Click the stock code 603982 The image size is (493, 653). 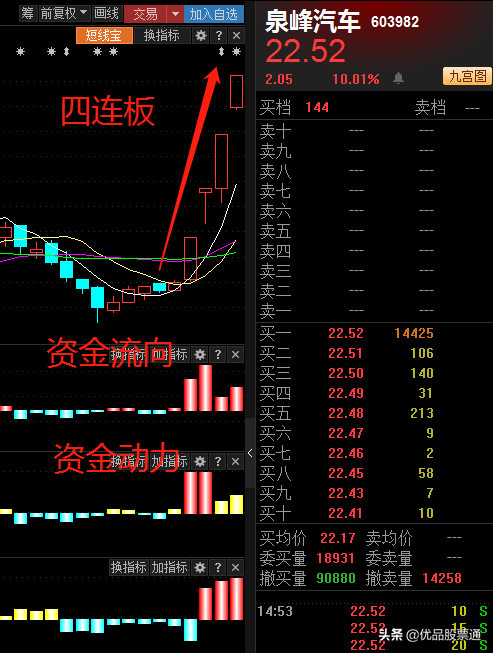tap(395, 22)
